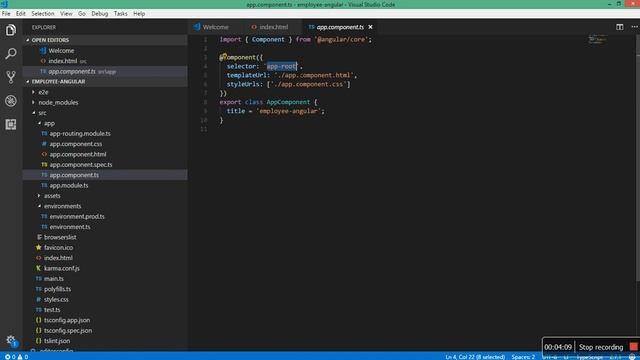
Task: Open test.ts file
Action: click(105, 310)
